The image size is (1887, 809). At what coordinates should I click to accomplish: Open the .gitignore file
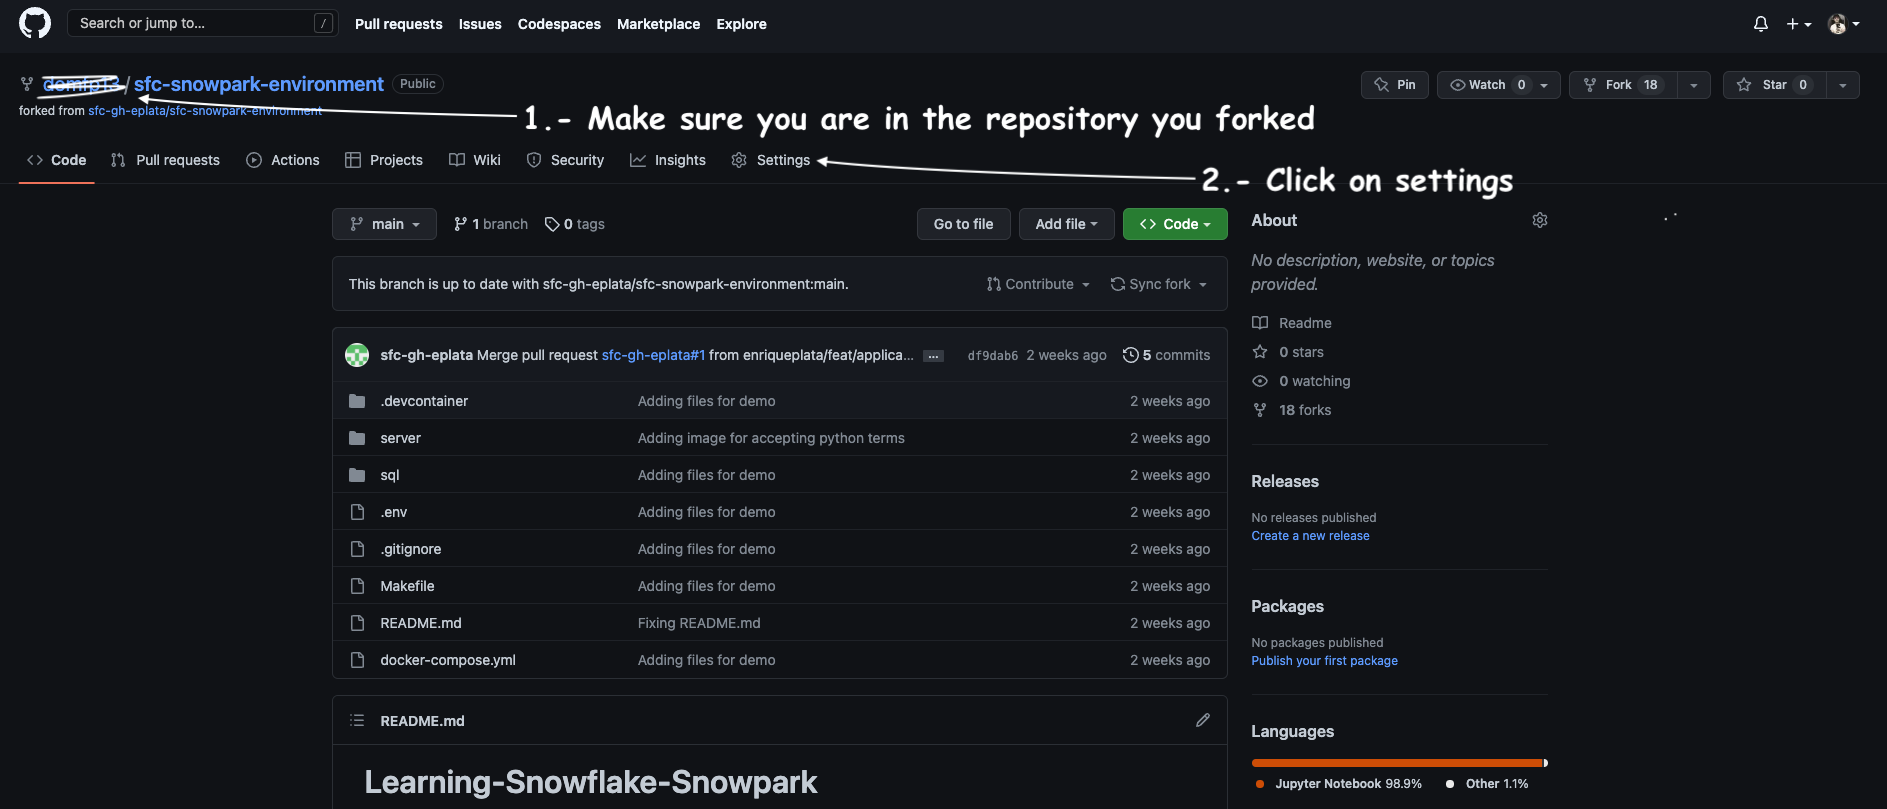pyautogui.click(x=411, y=549)
